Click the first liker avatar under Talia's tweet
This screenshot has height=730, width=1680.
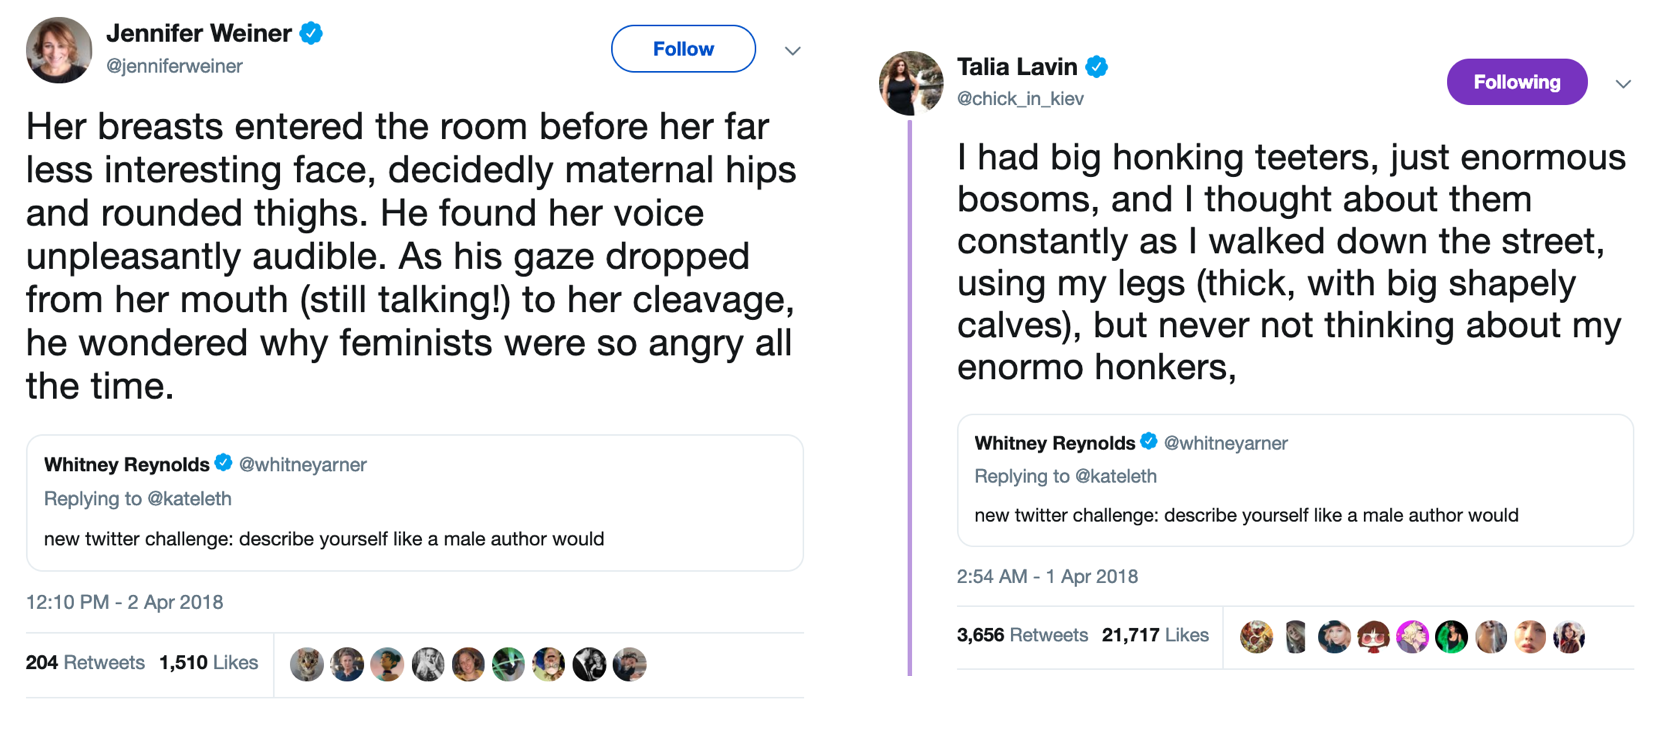[x=1256, y=636]
